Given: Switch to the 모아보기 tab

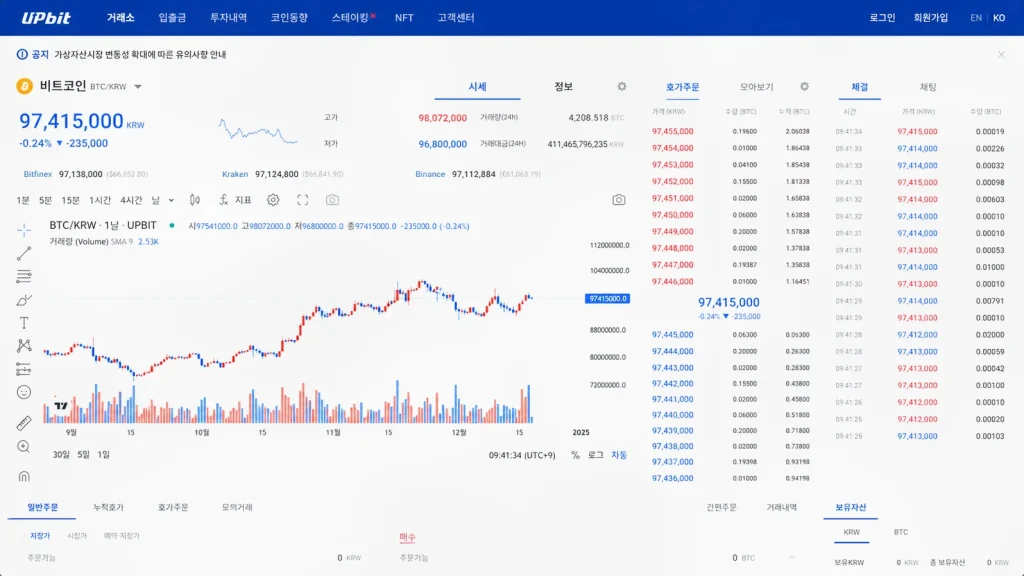Looking at the screenshot, I should (756, 87).
